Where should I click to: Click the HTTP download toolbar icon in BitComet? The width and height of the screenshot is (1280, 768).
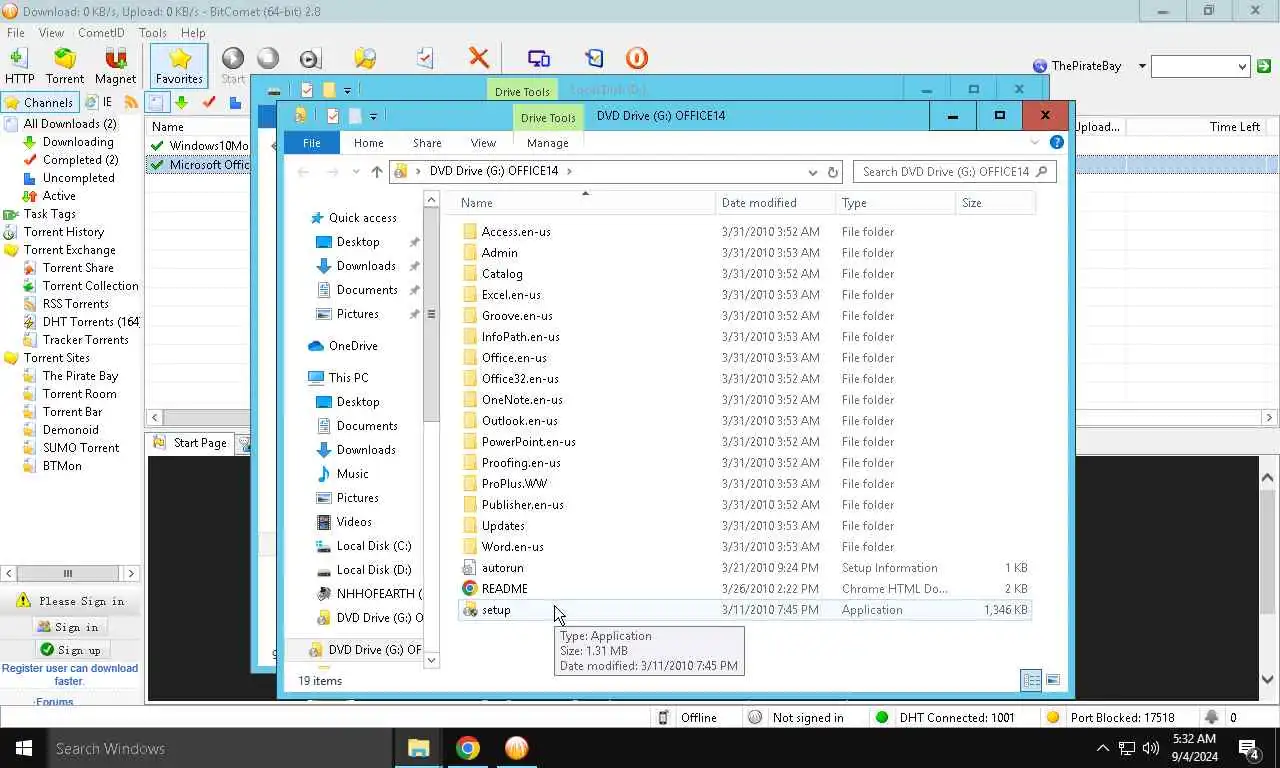click(19, 66)
